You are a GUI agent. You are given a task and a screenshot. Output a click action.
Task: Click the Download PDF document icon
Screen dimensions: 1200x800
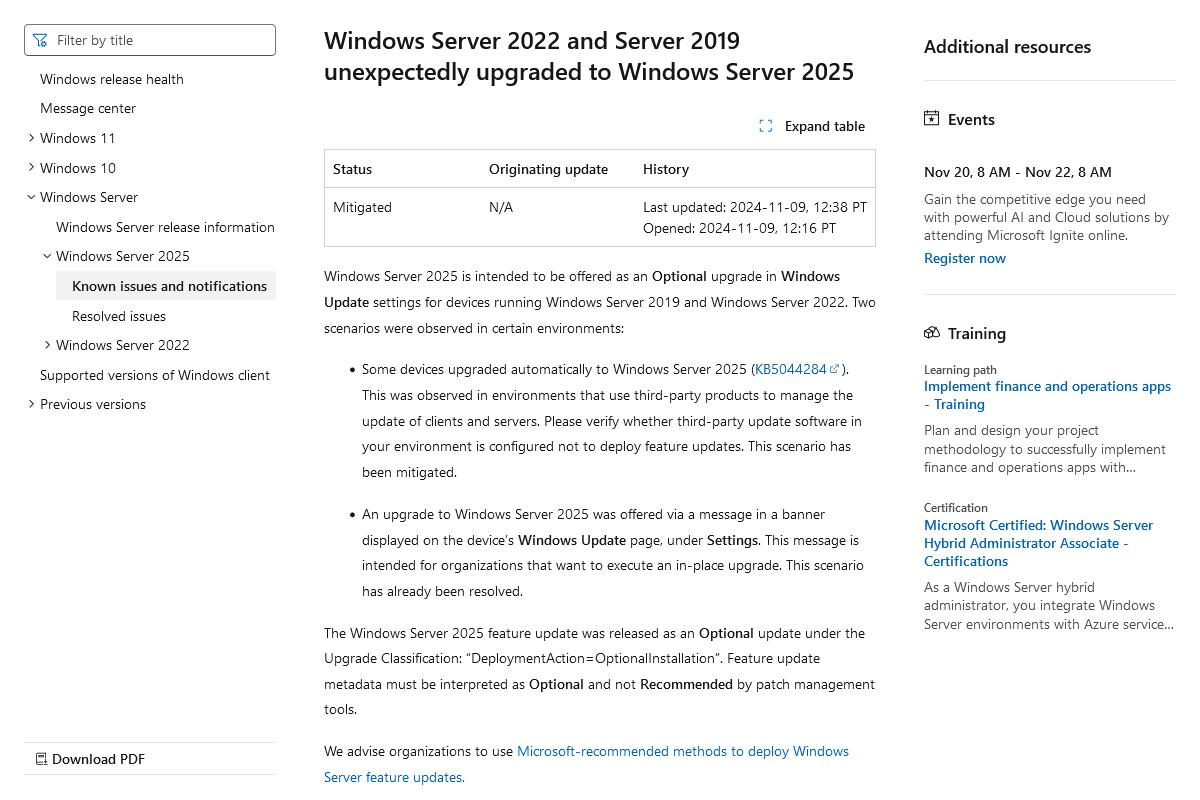[41, 759]
